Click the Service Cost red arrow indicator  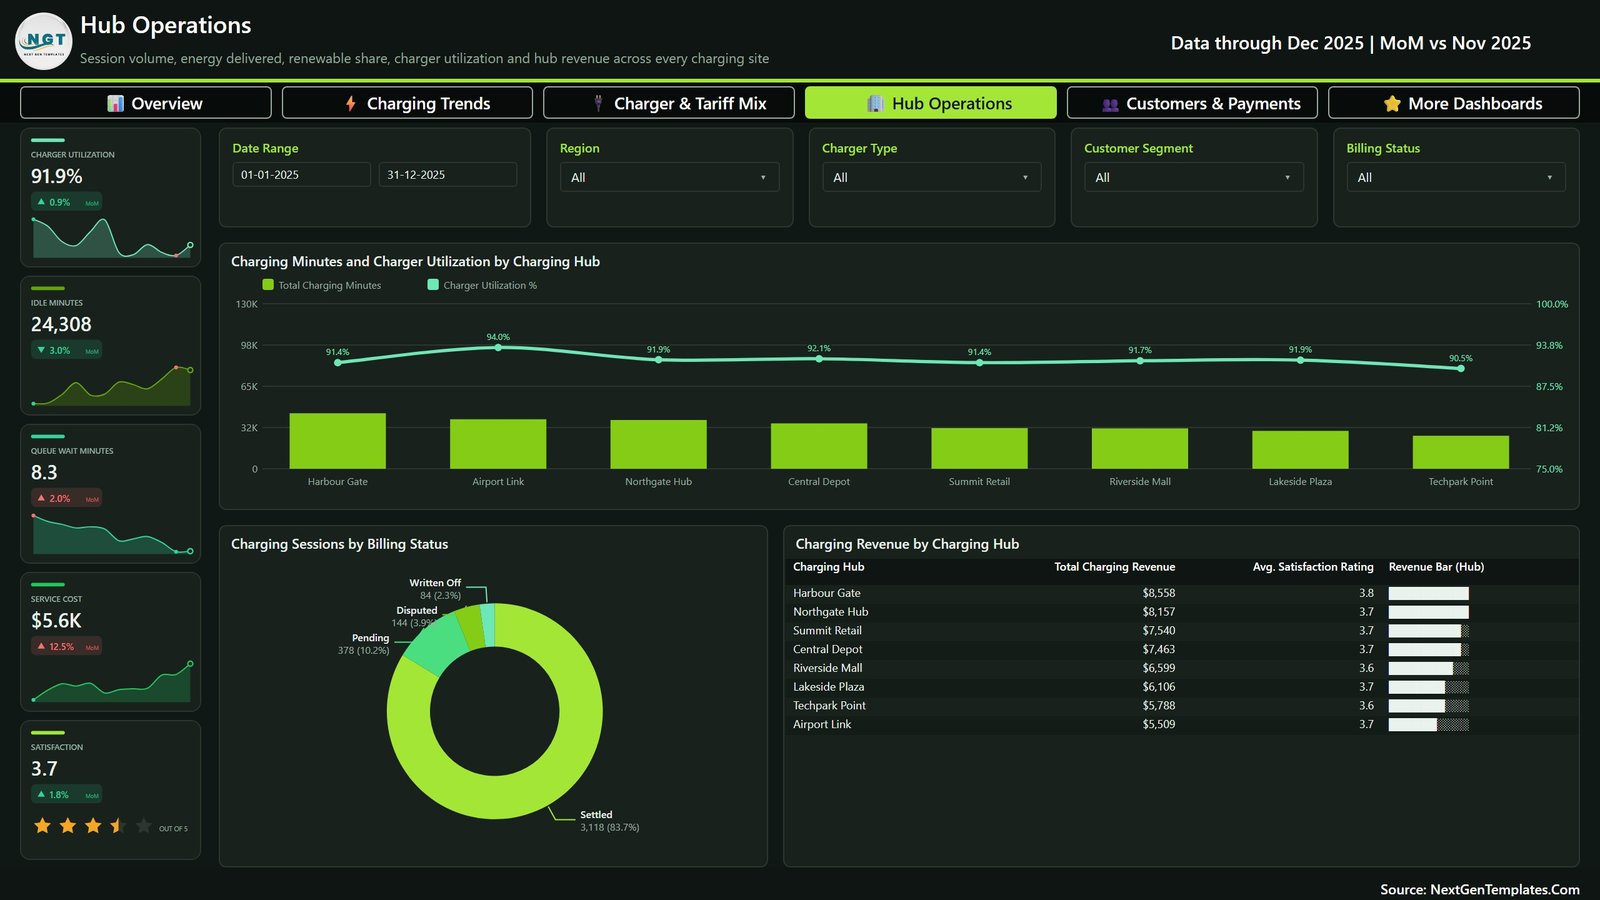(x=41, y=646)
